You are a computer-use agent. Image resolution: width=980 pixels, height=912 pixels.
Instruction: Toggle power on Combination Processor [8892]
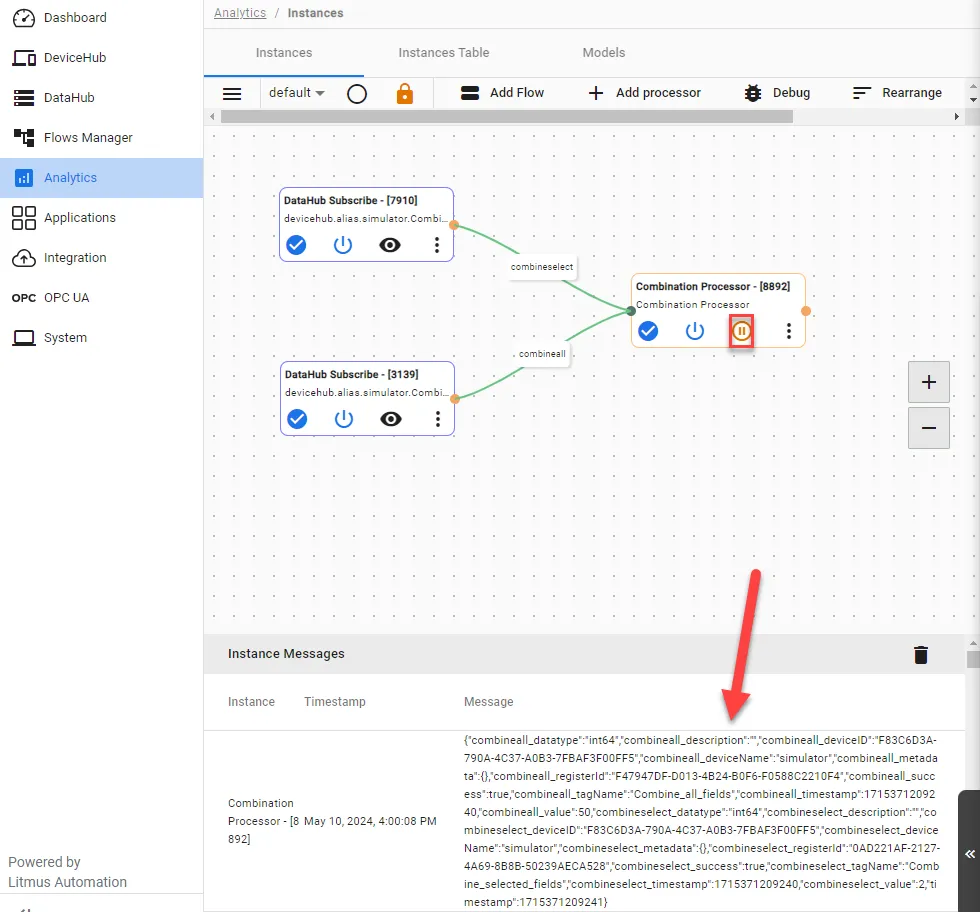tap(695, 331)
